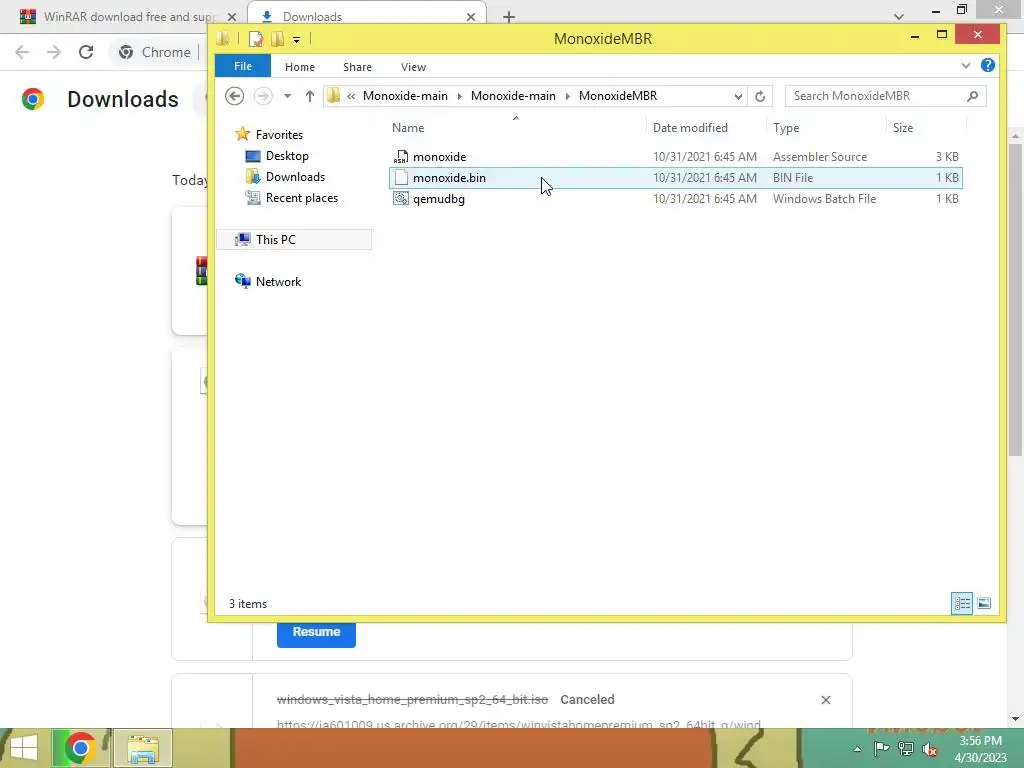
Task: Click the qemudbg batch file icon
Action: coord(400,199)
